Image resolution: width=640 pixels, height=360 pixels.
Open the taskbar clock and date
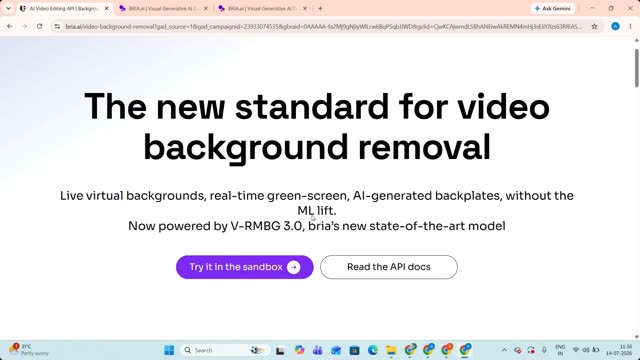click(x=619, y=350)
